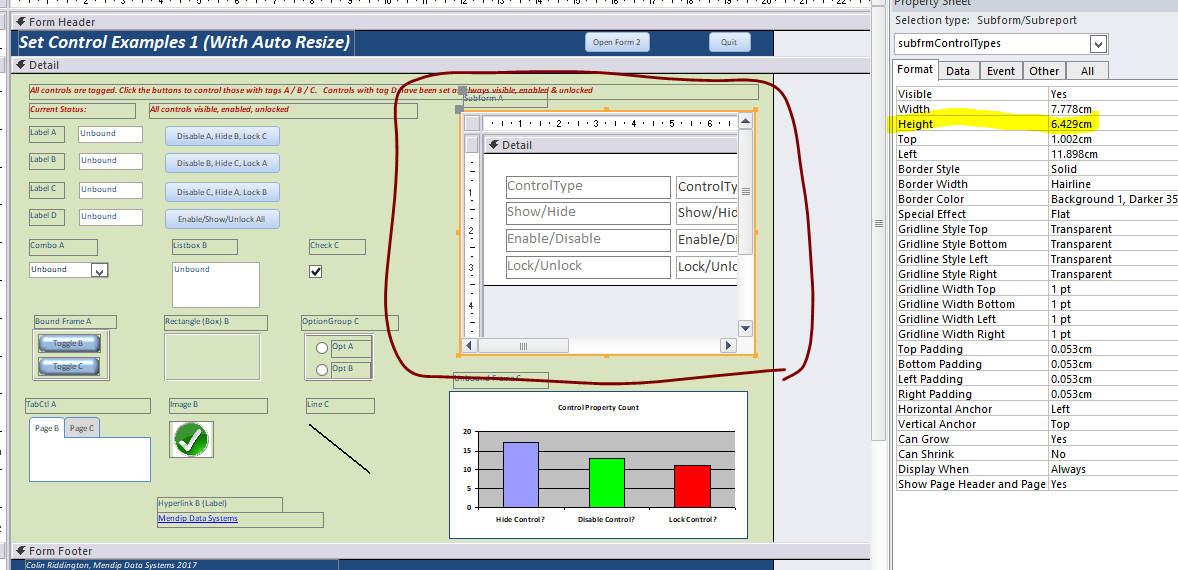
Task: Click the Border Style property value Solid
Action: 1110,169
